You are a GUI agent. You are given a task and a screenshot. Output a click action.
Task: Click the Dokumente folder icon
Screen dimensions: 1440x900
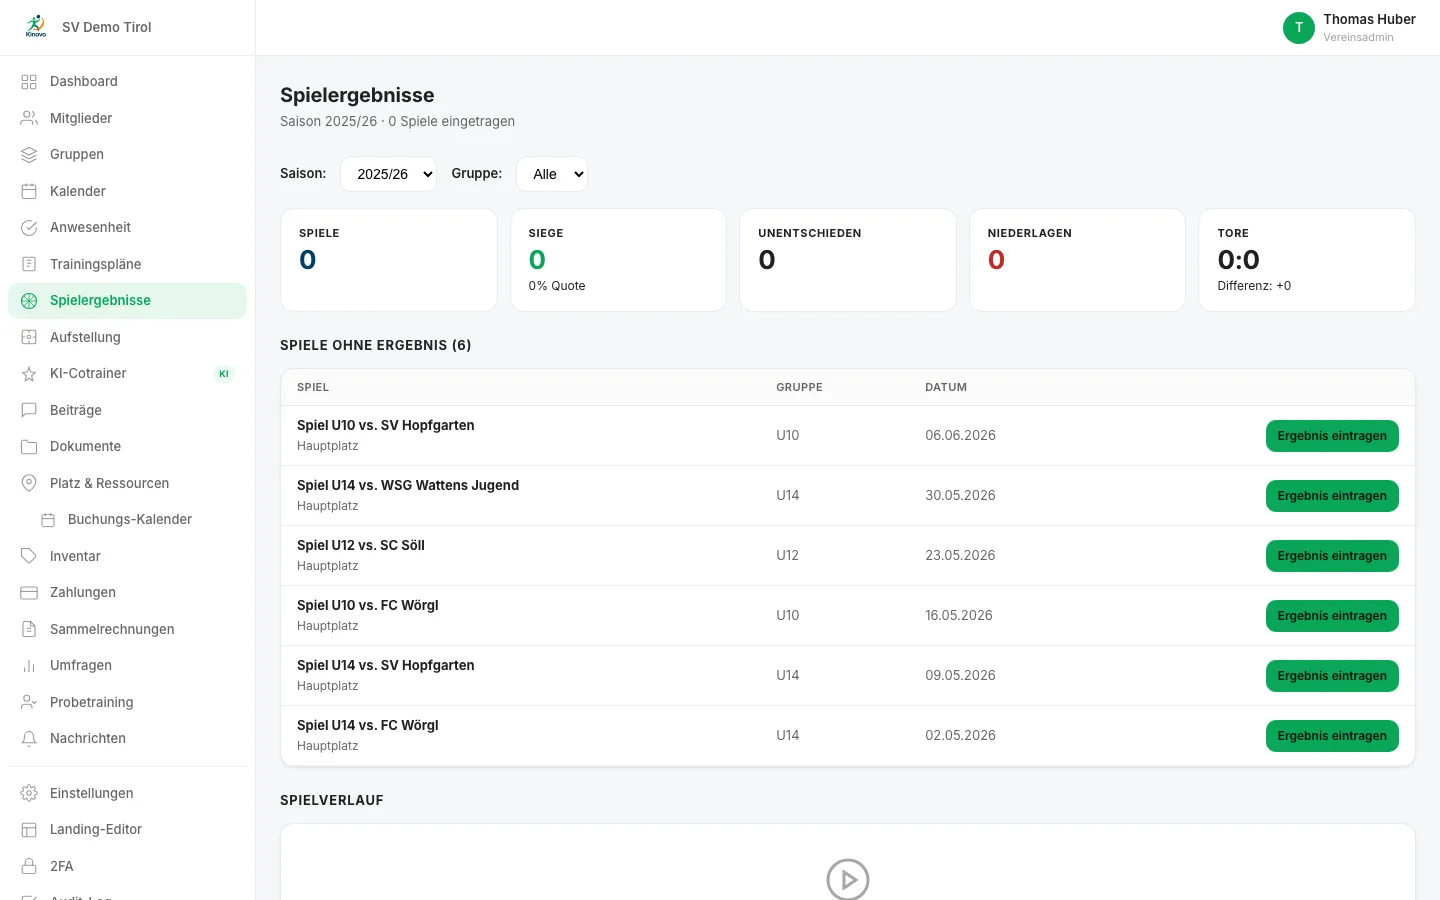pyautogui.click(x=29, y=447)
